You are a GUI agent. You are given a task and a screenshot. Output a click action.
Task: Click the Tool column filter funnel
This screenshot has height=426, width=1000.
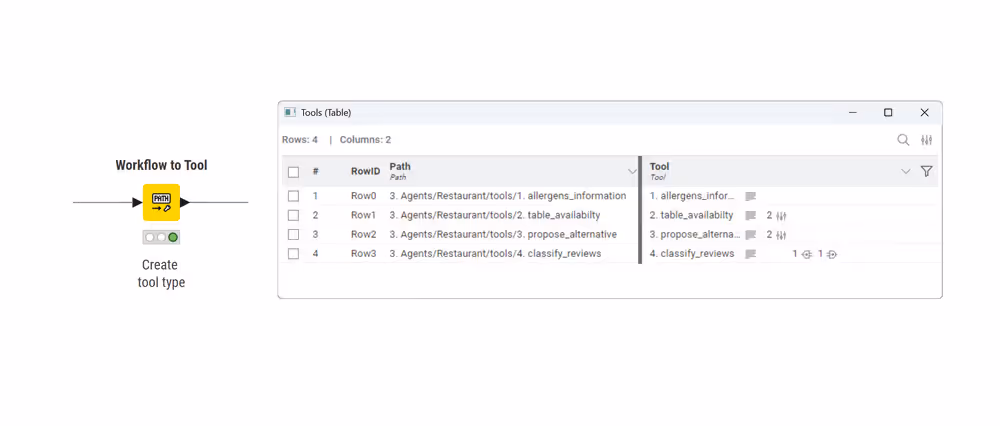[x=927, y=171]
